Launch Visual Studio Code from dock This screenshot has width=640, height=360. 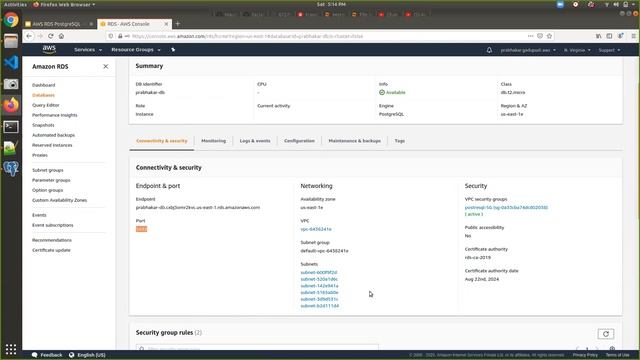tap(11, 62)
